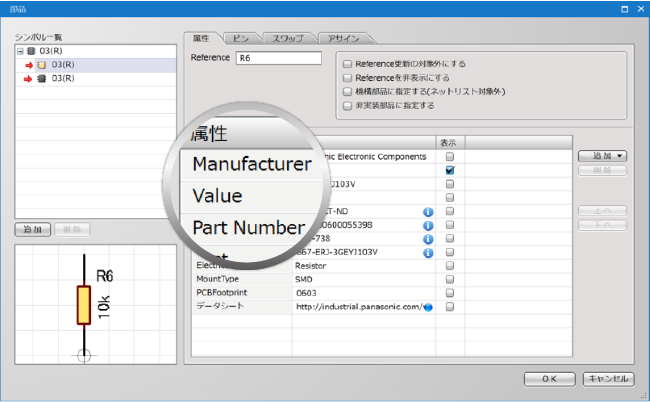Viewport: 650px width, 402px height.
Task: Uncheck the ticked 表示 checkbox on Value row
Action: [450, 170]
